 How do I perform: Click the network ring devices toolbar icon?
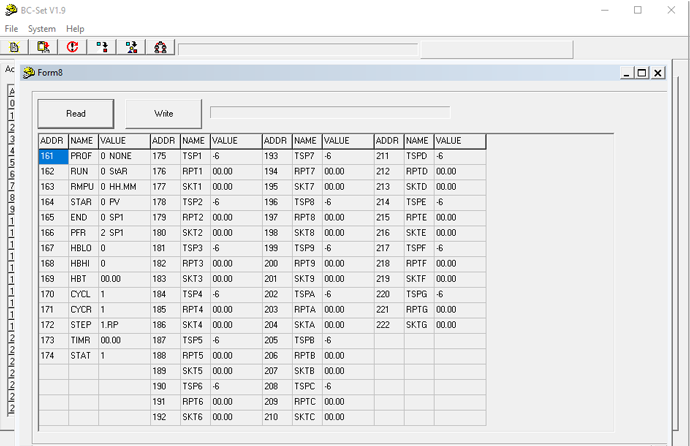point(160,47)
